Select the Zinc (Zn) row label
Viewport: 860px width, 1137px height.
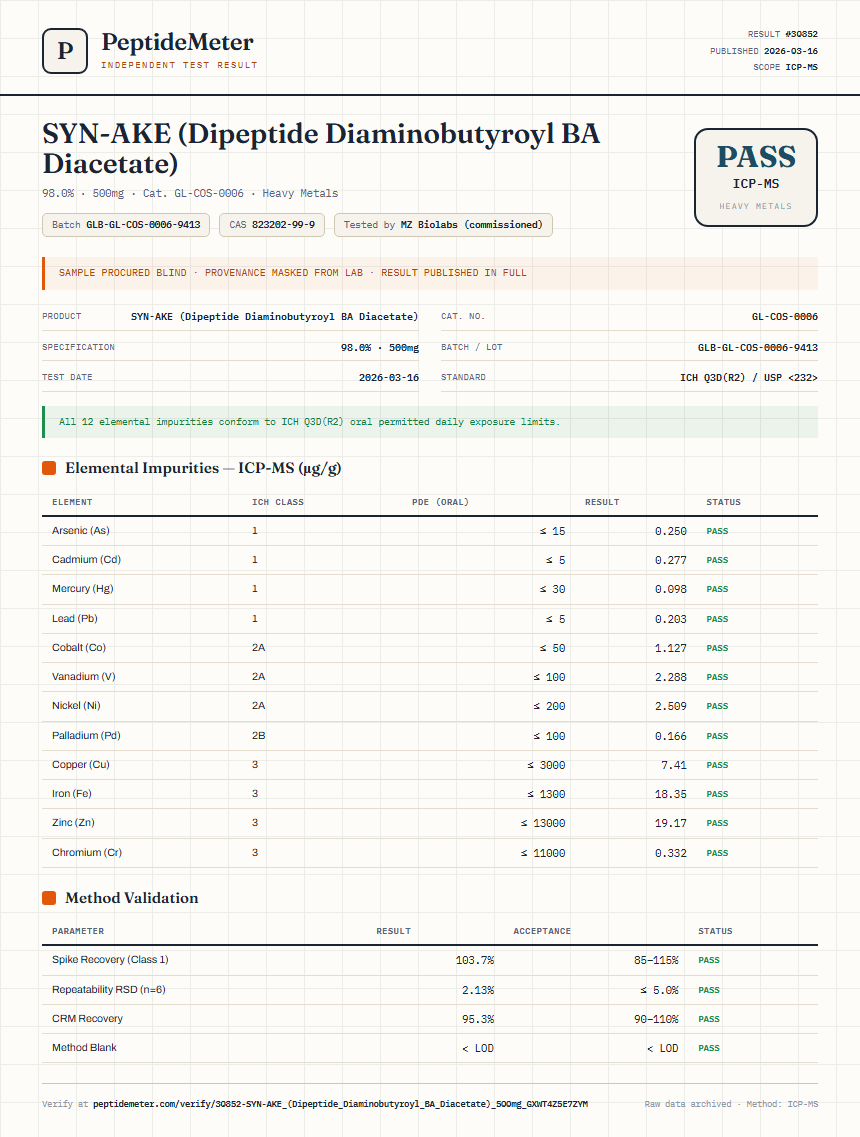click(73, 822)
